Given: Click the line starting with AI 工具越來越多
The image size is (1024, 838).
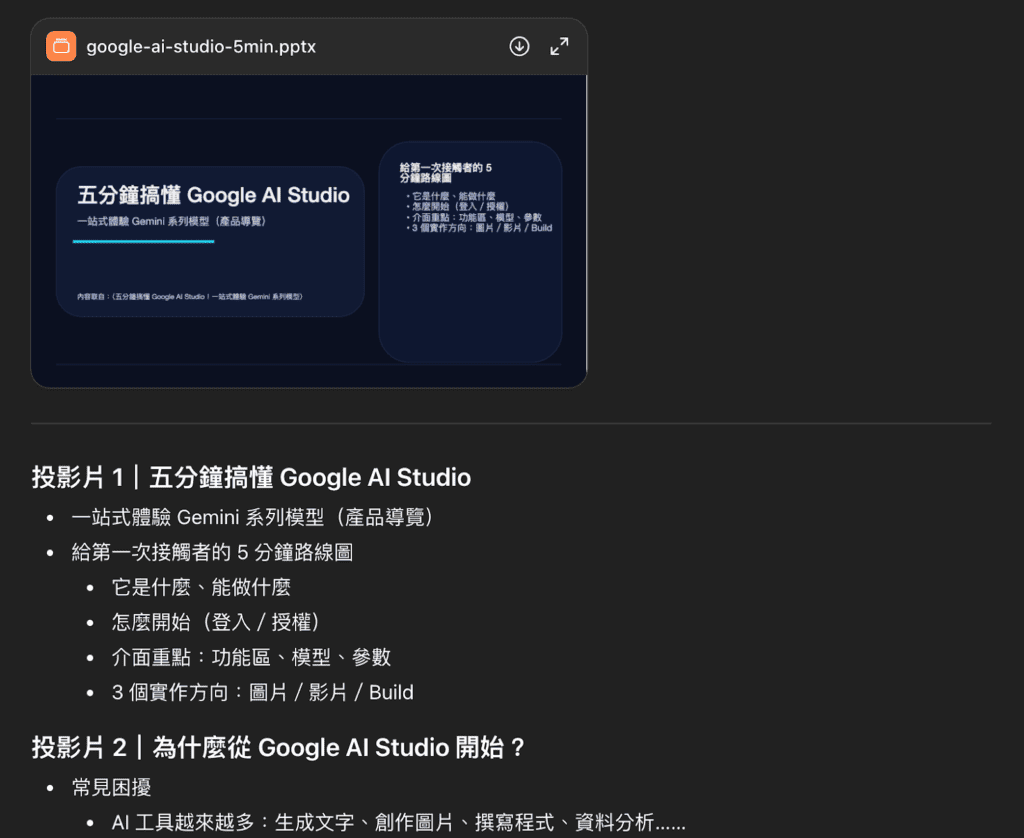Looking at the screenshot, I should click(398, 823).
